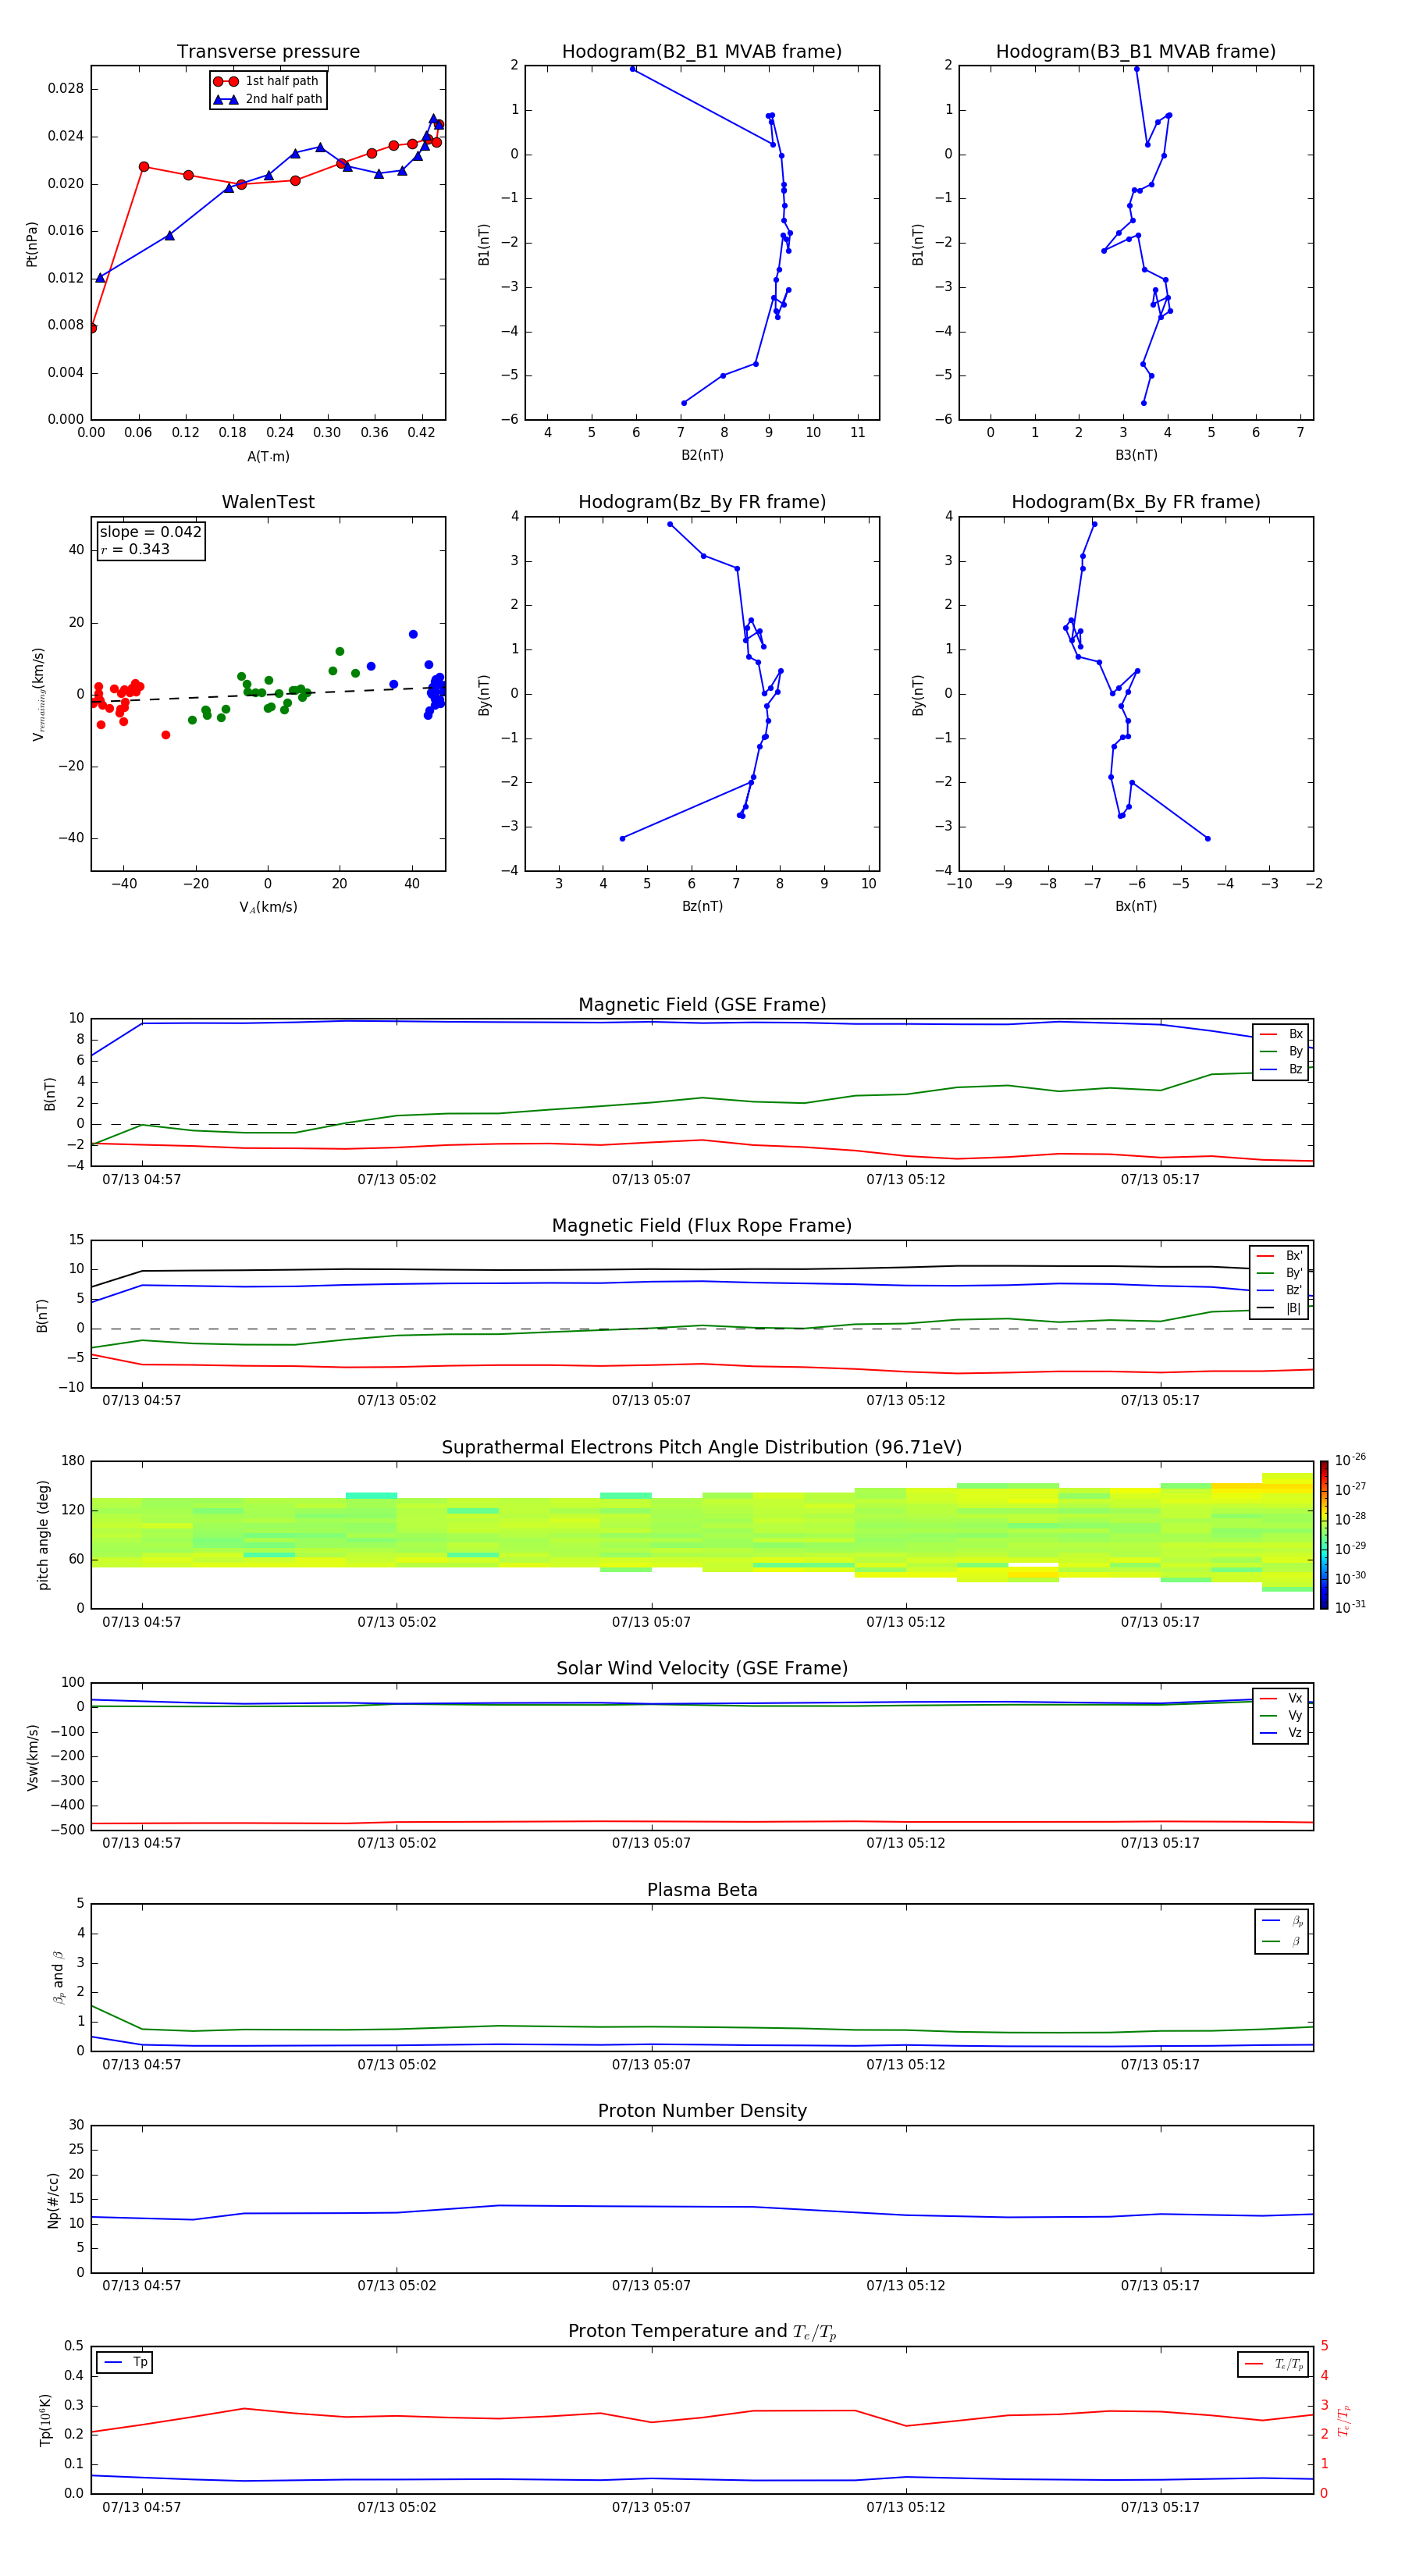Select the 'r = 0.343' annotation

tap(135, 549)
